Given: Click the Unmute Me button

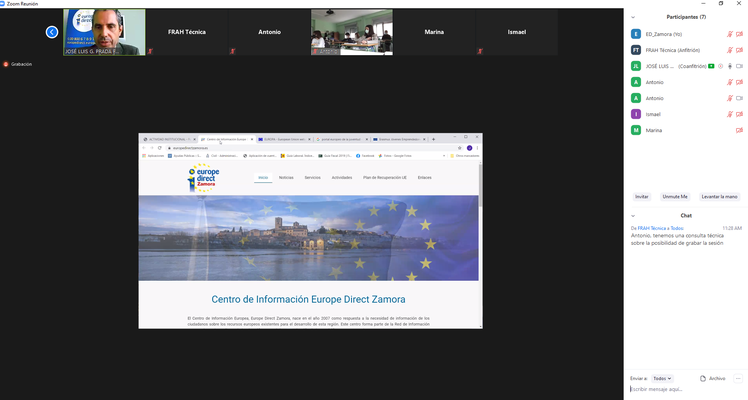Looking at the screenshot, I should point(675,196).
